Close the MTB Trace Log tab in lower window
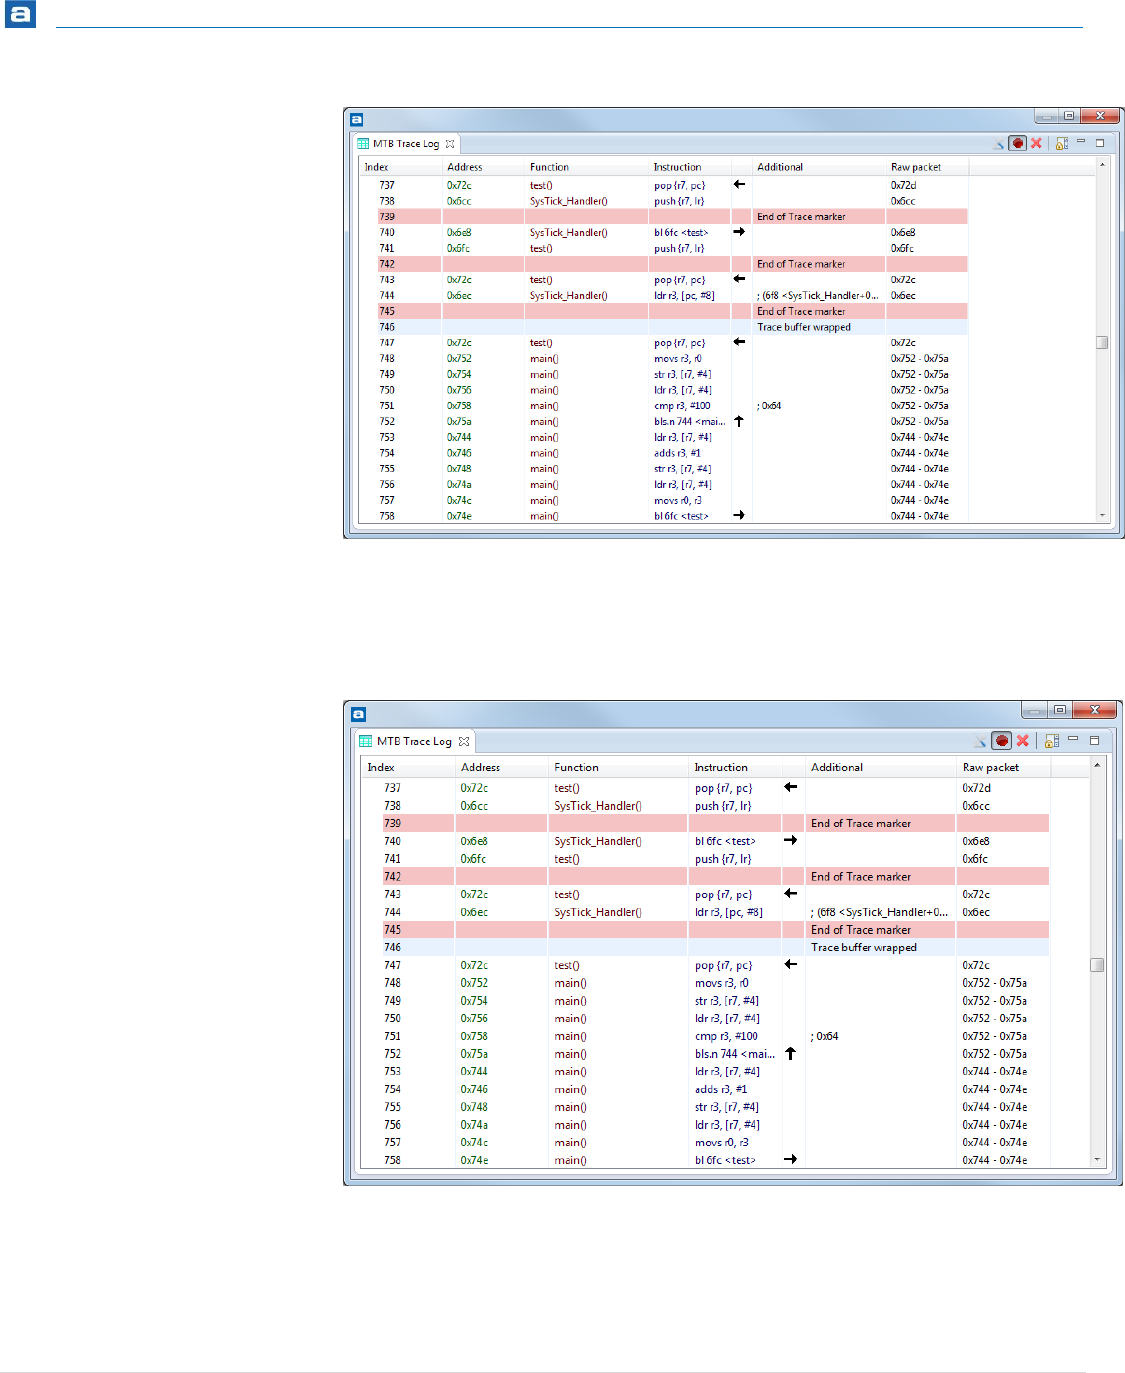Screen dimensions: 1125x1373 pos(464,742)
